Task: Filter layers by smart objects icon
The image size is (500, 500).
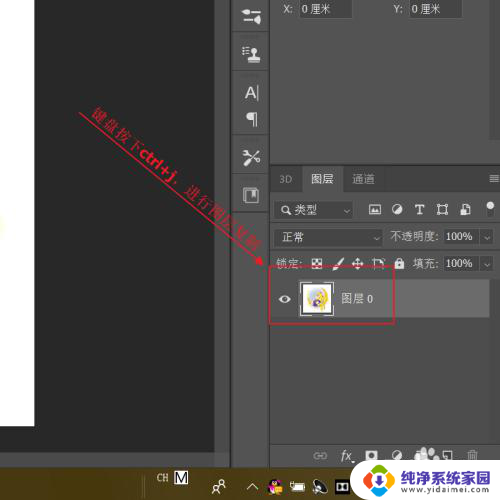Action: click(465, 210)
